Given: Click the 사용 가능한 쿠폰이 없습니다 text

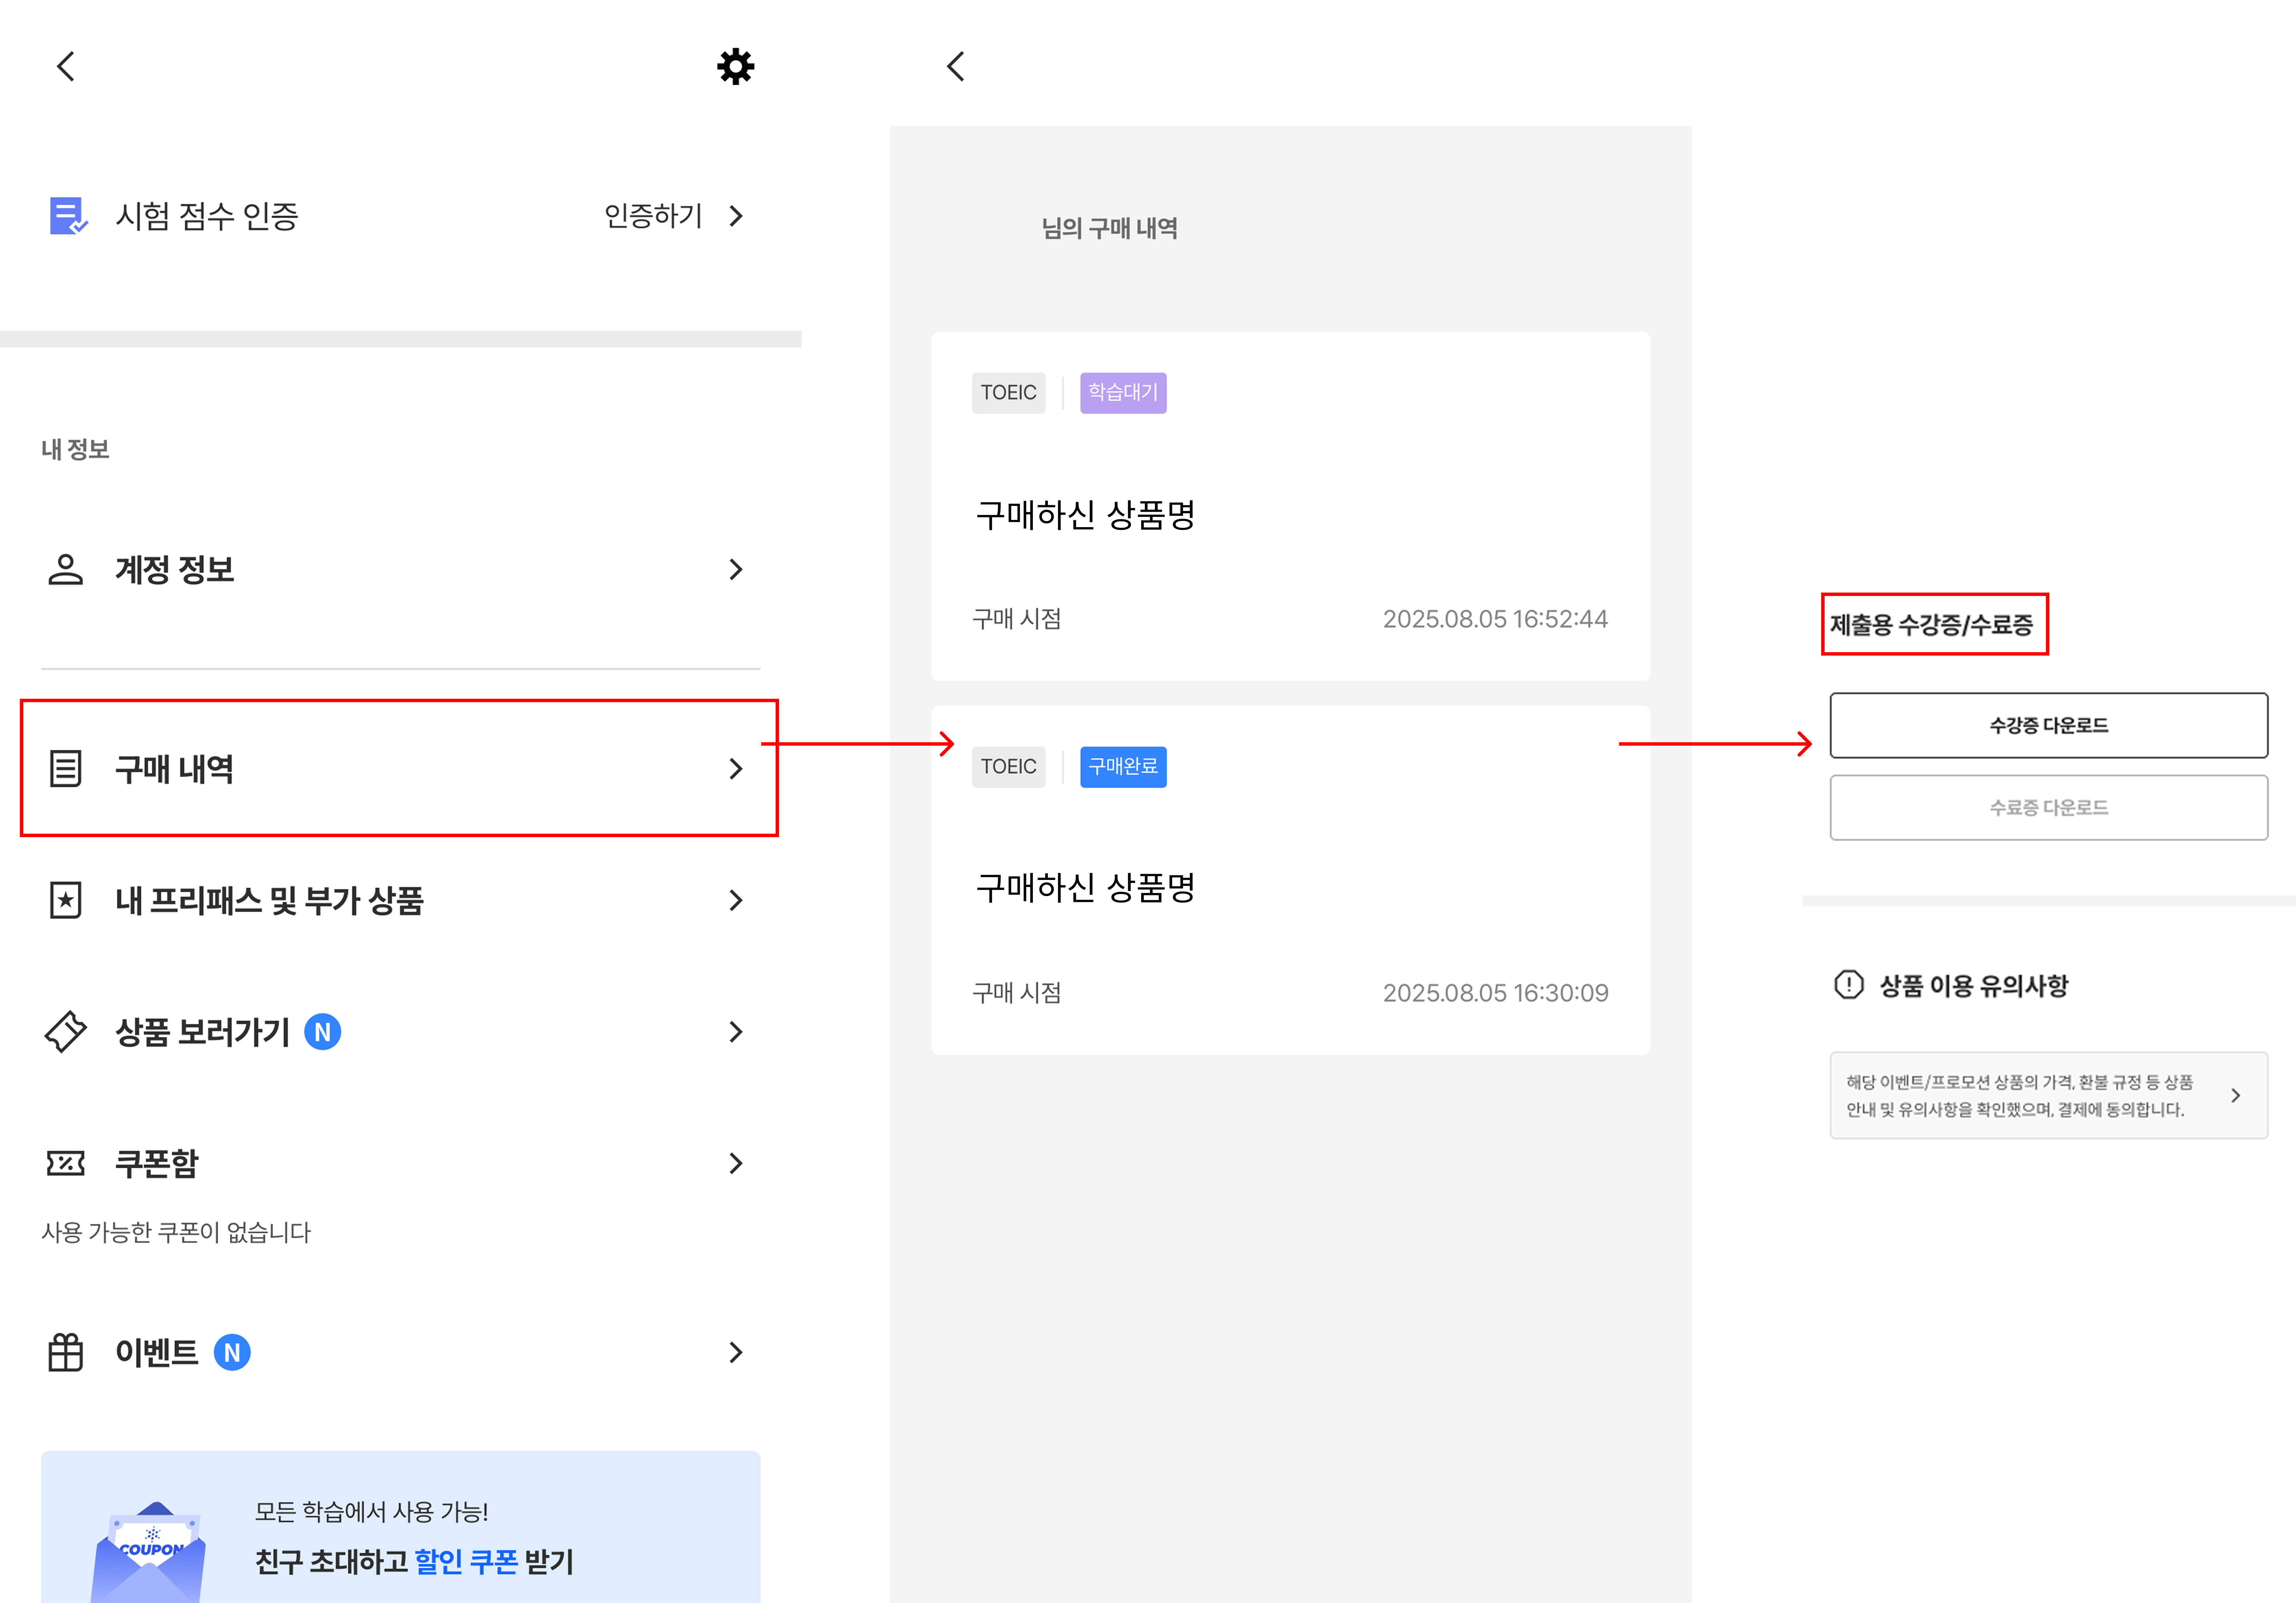Looking at the screenshot, I should [176, 1232].
